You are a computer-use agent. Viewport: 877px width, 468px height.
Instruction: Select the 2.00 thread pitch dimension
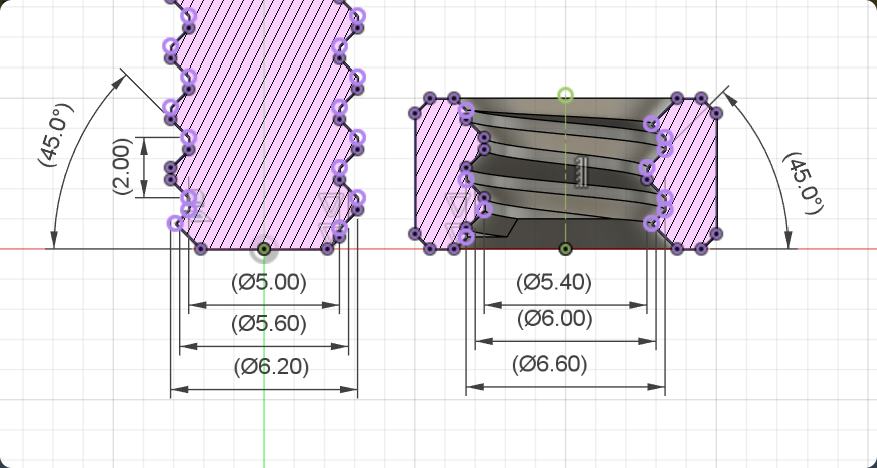pos(122,167)
